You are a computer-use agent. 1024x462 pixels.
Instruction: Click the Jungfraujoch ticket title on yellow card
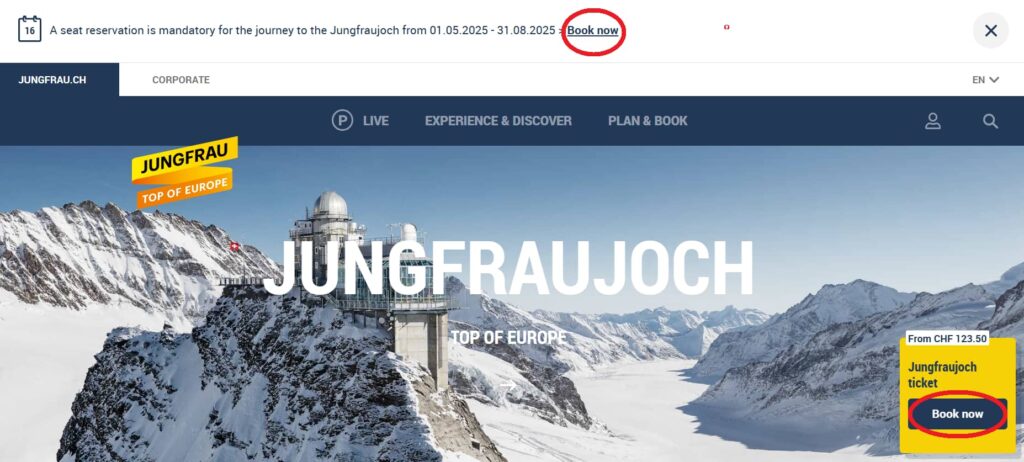click(x=942, y=374)
